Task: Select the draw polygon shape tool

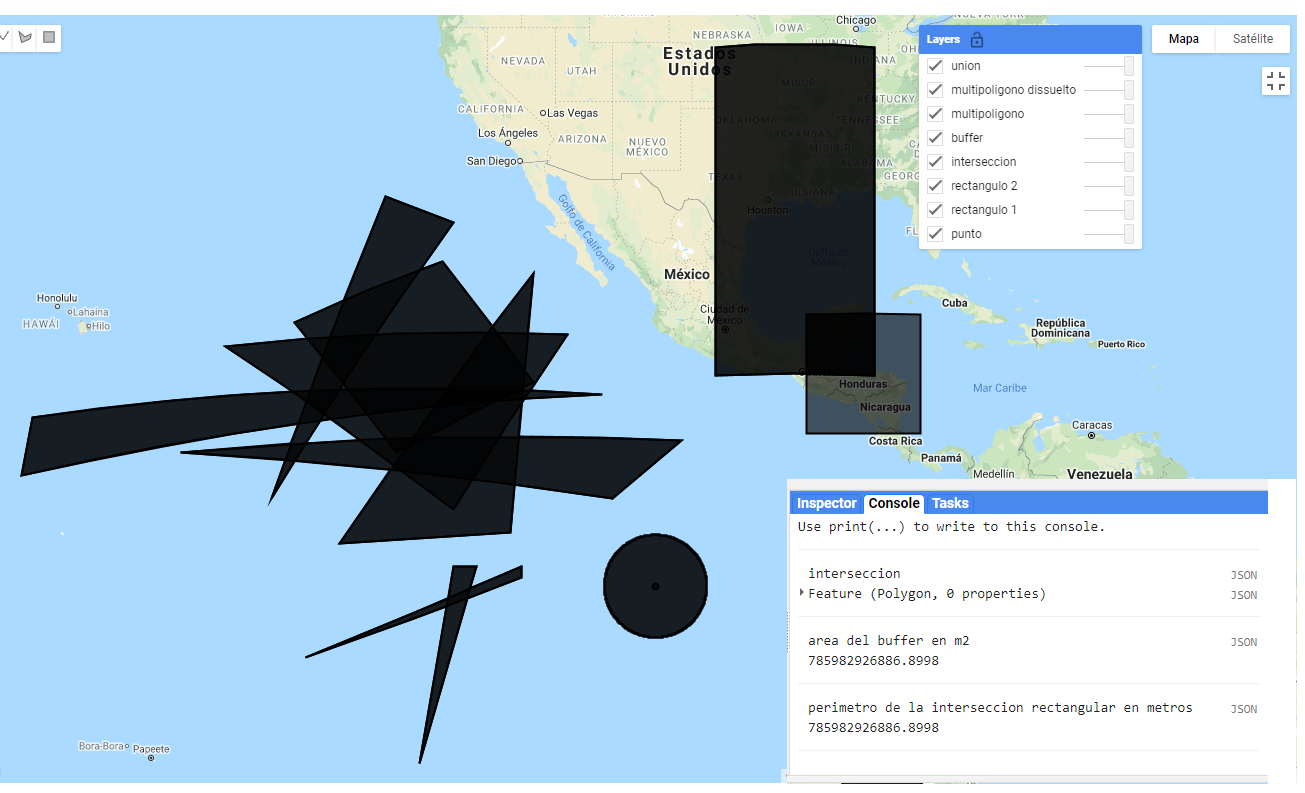Action: (x=25, y=38)
